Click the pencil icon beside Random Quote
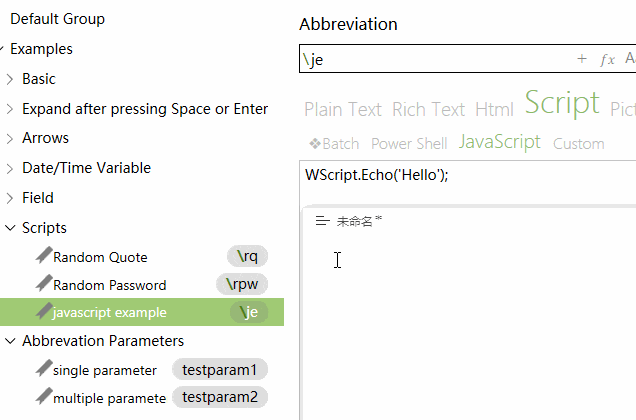636x420 pixels. pos(43,256)
